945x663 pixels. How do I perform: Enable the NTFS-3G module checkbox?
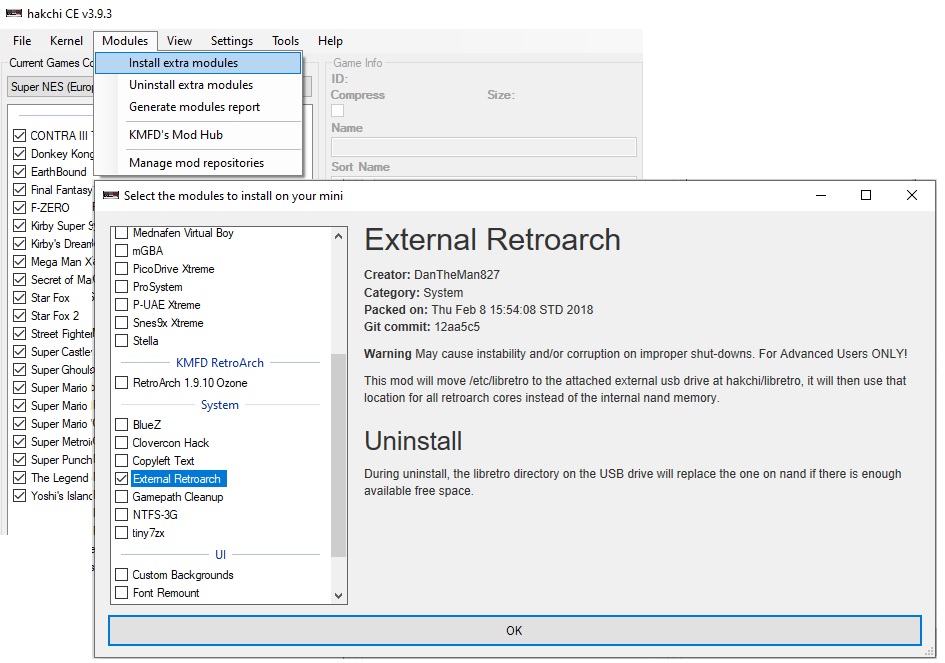pos(122,515)
